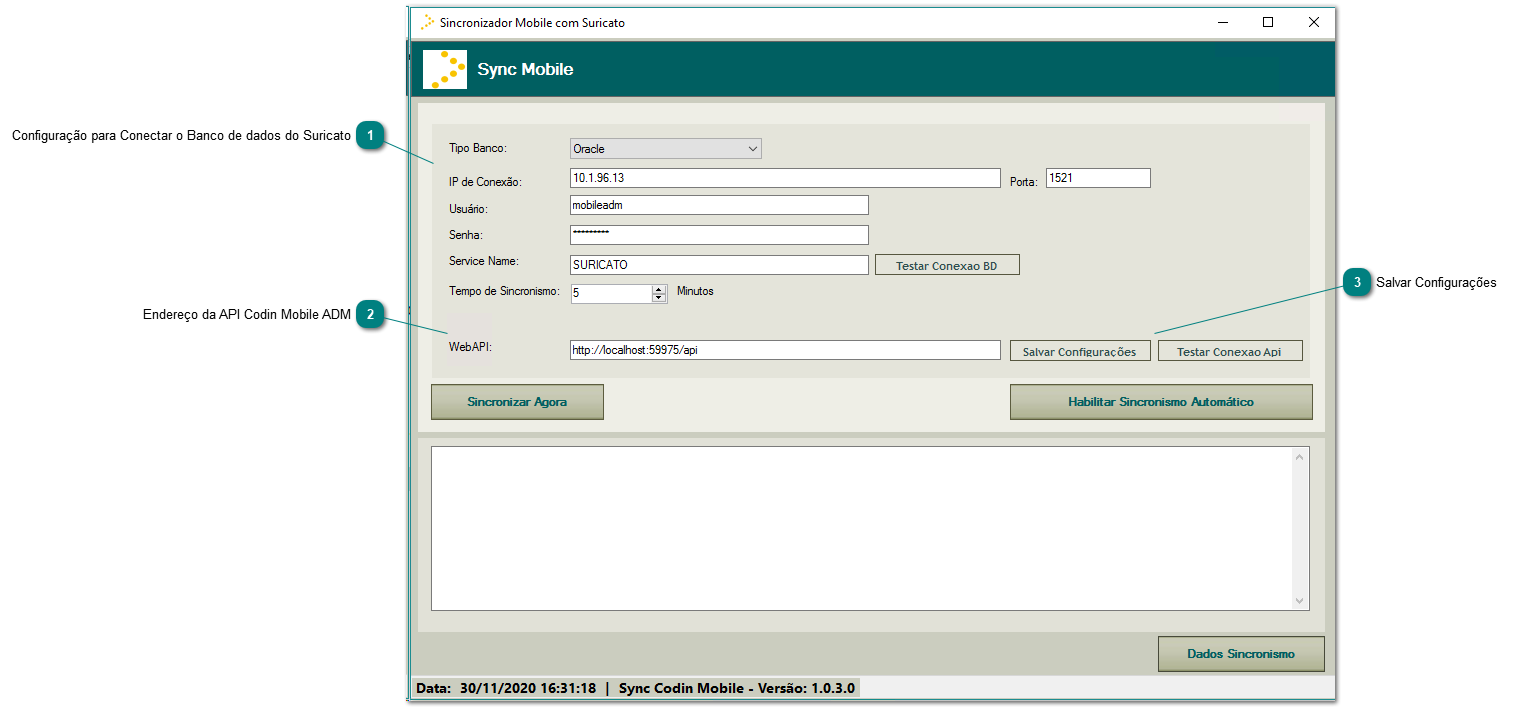The height and width of the screenshot is (710, 1513).
Task: Click the Sincronizar Agora button
Action: tap(517, 402)
